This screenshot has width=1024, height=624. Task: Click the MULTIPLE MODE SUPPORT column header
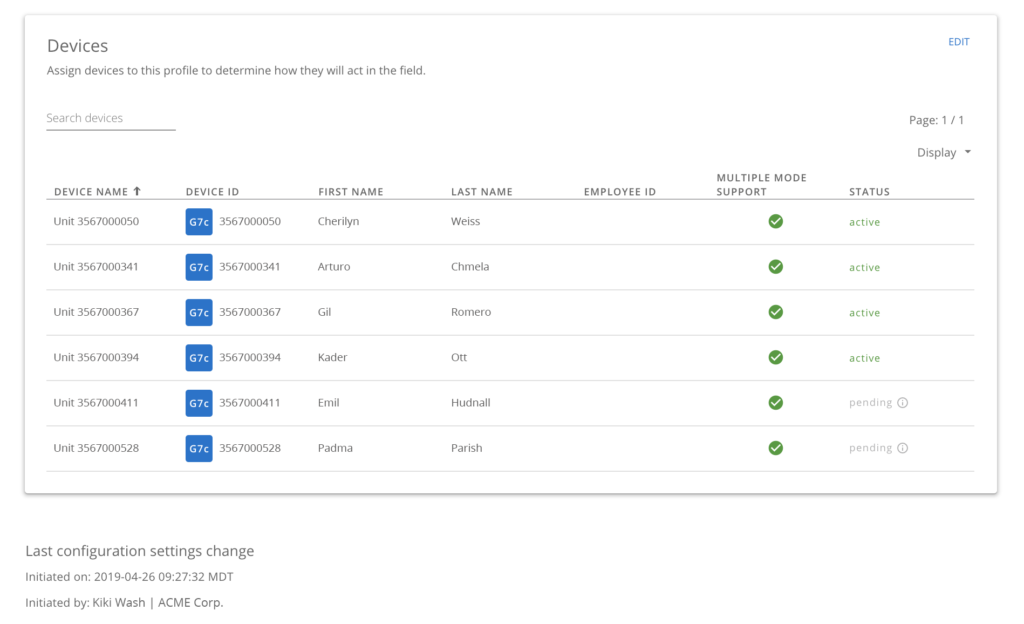(762, 184)
